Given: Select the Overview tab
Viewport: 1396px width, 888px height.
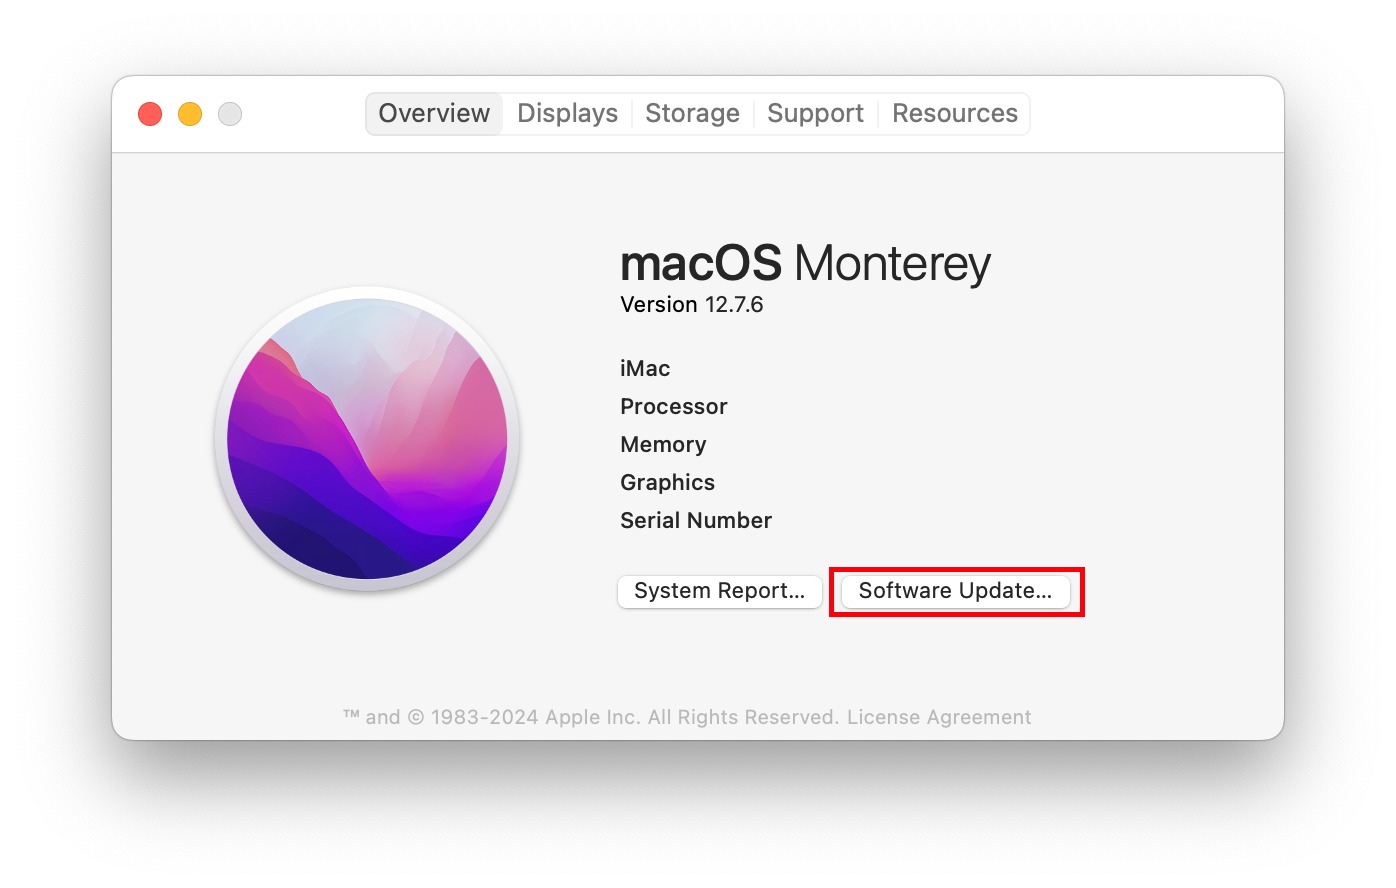Looking at the screenshot, I should tap(434, 113).
